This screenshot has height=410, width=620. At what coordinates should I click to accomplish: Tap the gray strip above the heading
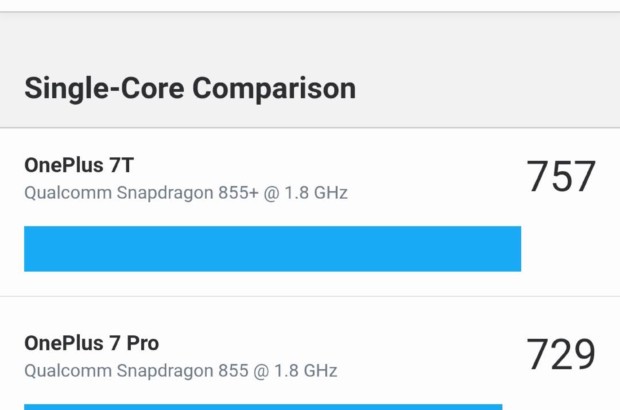310,35
